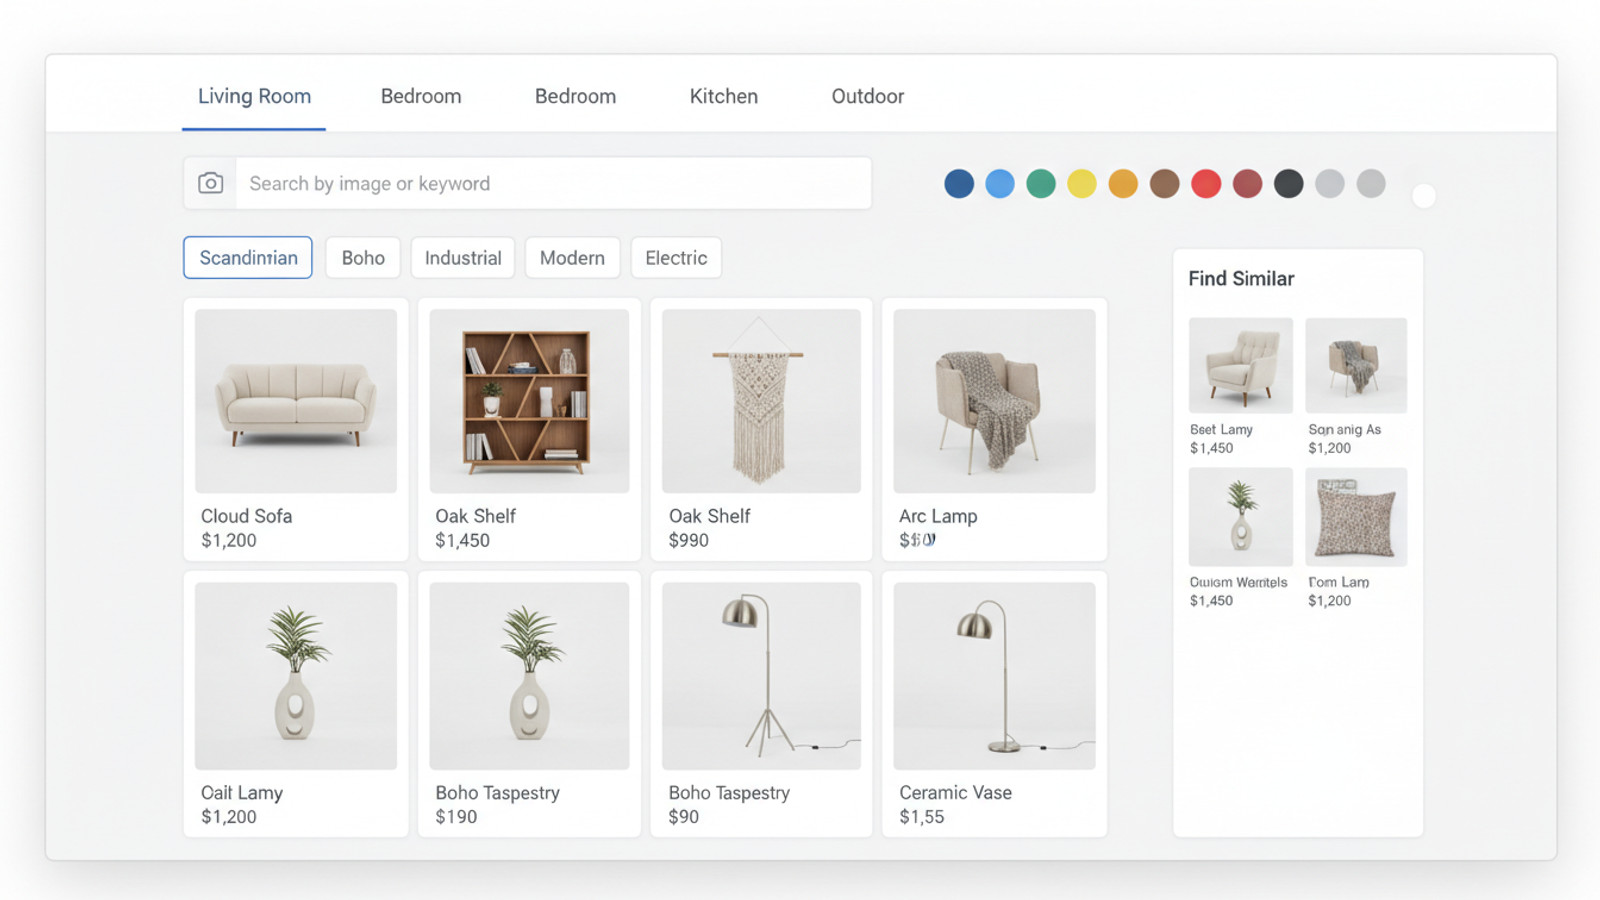1600x900 pixels.
Task: Click the 'Tom Lam' label in Find Similar
Action: pos(1338,582)
